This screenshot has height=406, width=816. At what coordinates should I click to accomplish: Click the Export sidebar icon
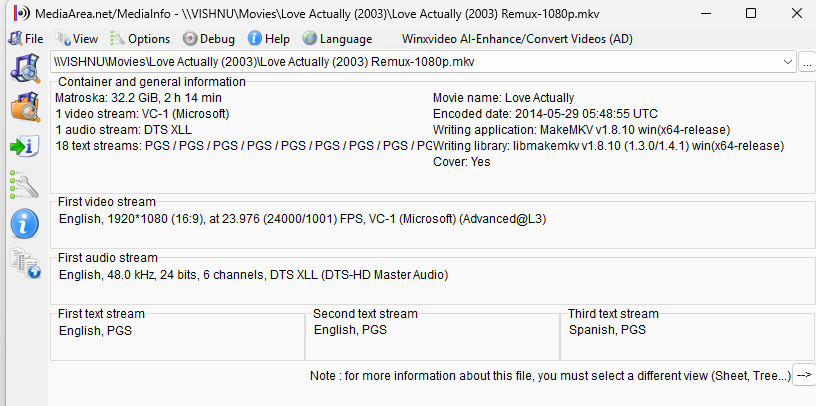(x=23, y=146)
